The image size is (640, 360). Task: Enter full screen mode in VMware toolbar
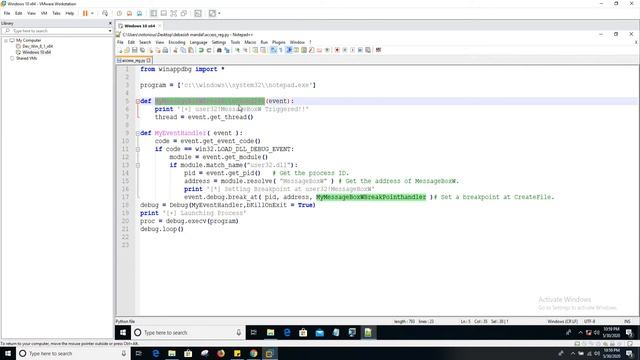tap(173, 13)
